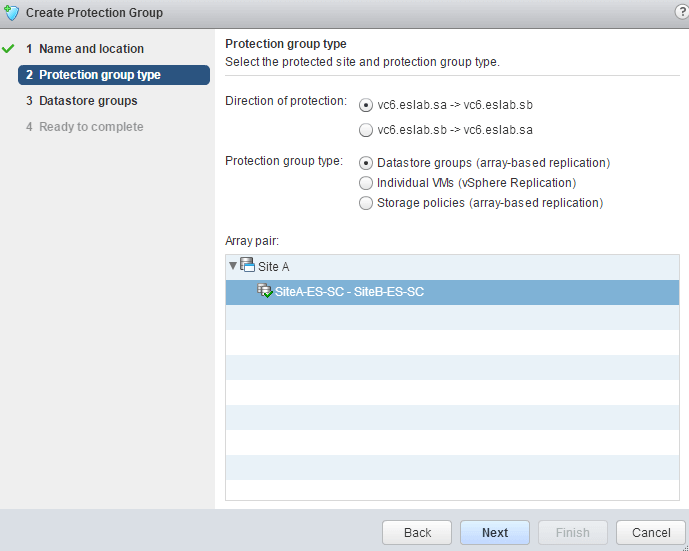Collapse the Site A tree node
This screenshot has height=551, width=689.
[x=233, y=266]
